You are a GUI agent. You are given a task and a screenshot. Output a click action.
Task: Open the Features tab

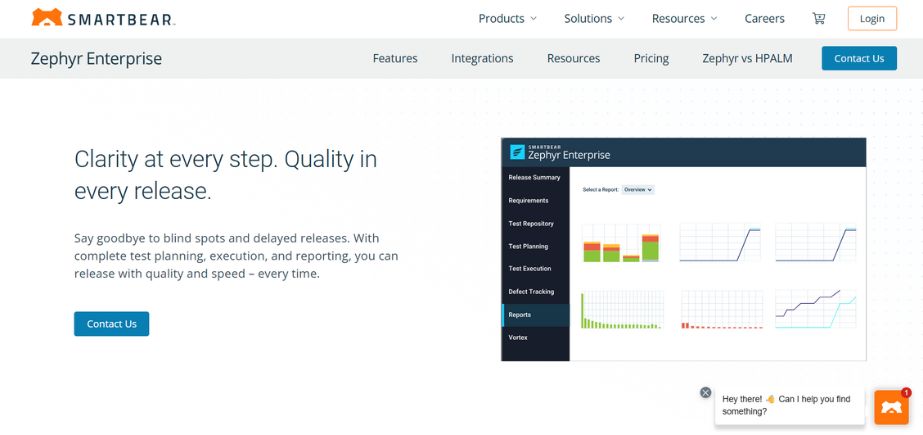tap(395, 58)
